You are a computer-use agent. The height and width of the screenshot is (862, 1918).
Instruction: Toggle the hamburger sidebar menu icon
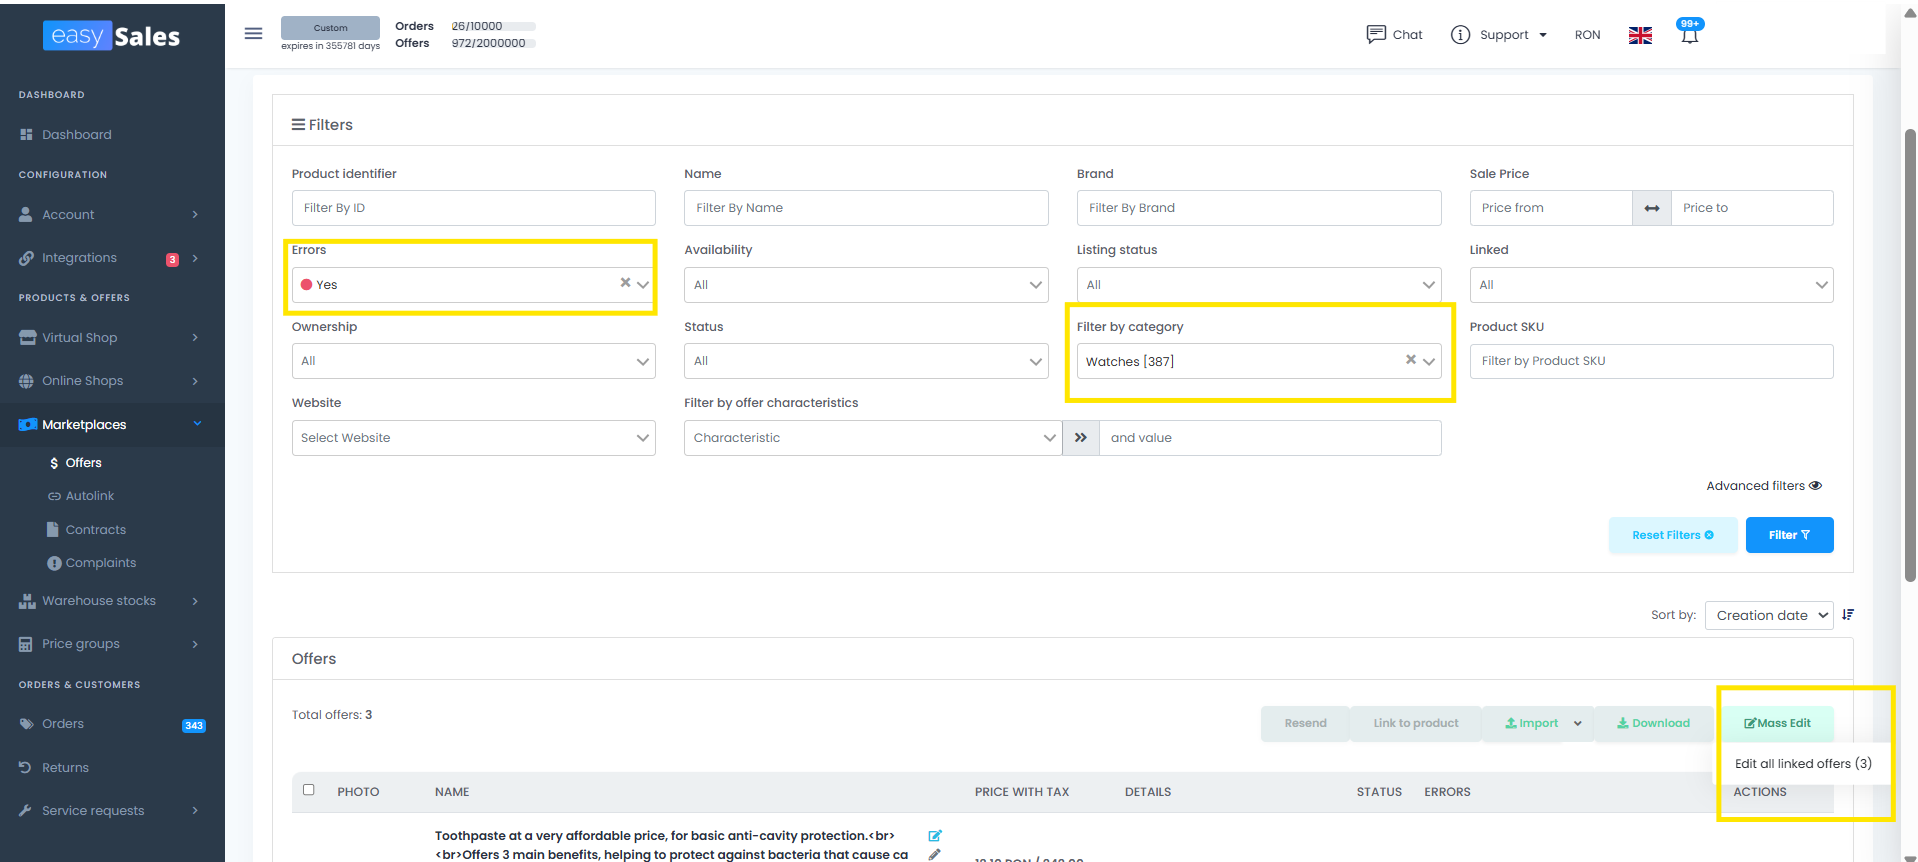(254, 34)
